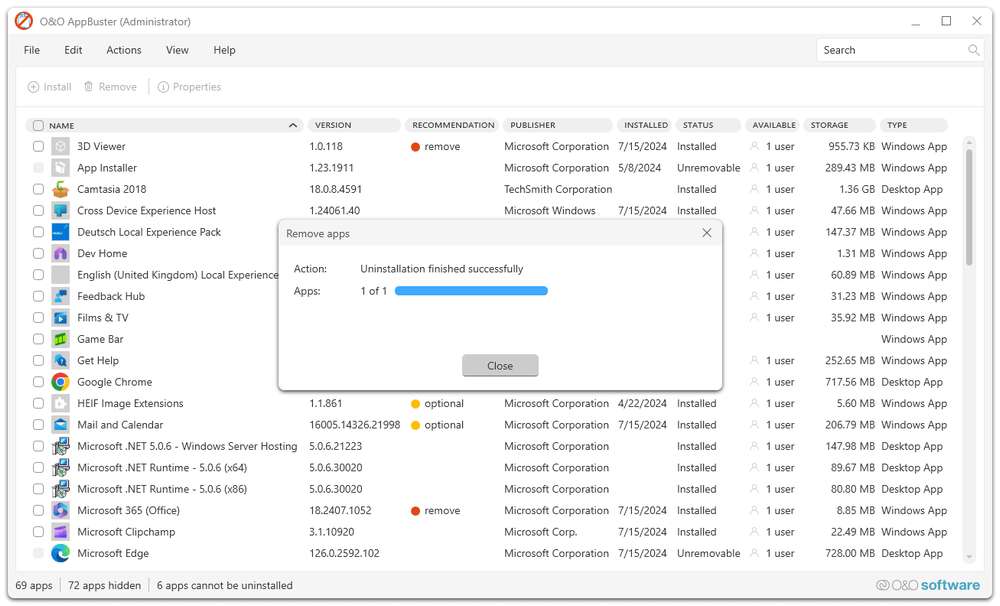Image resolution: width=1000 pixels, height=606 pixels.
Task: Click the search magnifier icon
Action: [x=973, y=50]
